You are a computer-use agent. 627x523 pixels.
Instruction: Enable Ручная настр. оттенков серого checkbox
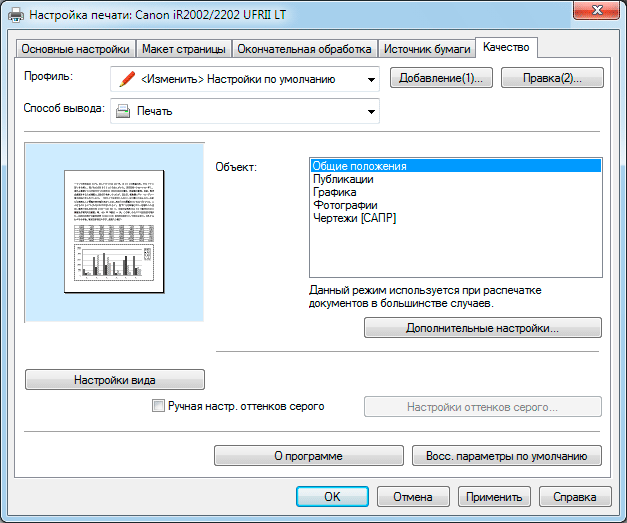click(x=158, y=406)
